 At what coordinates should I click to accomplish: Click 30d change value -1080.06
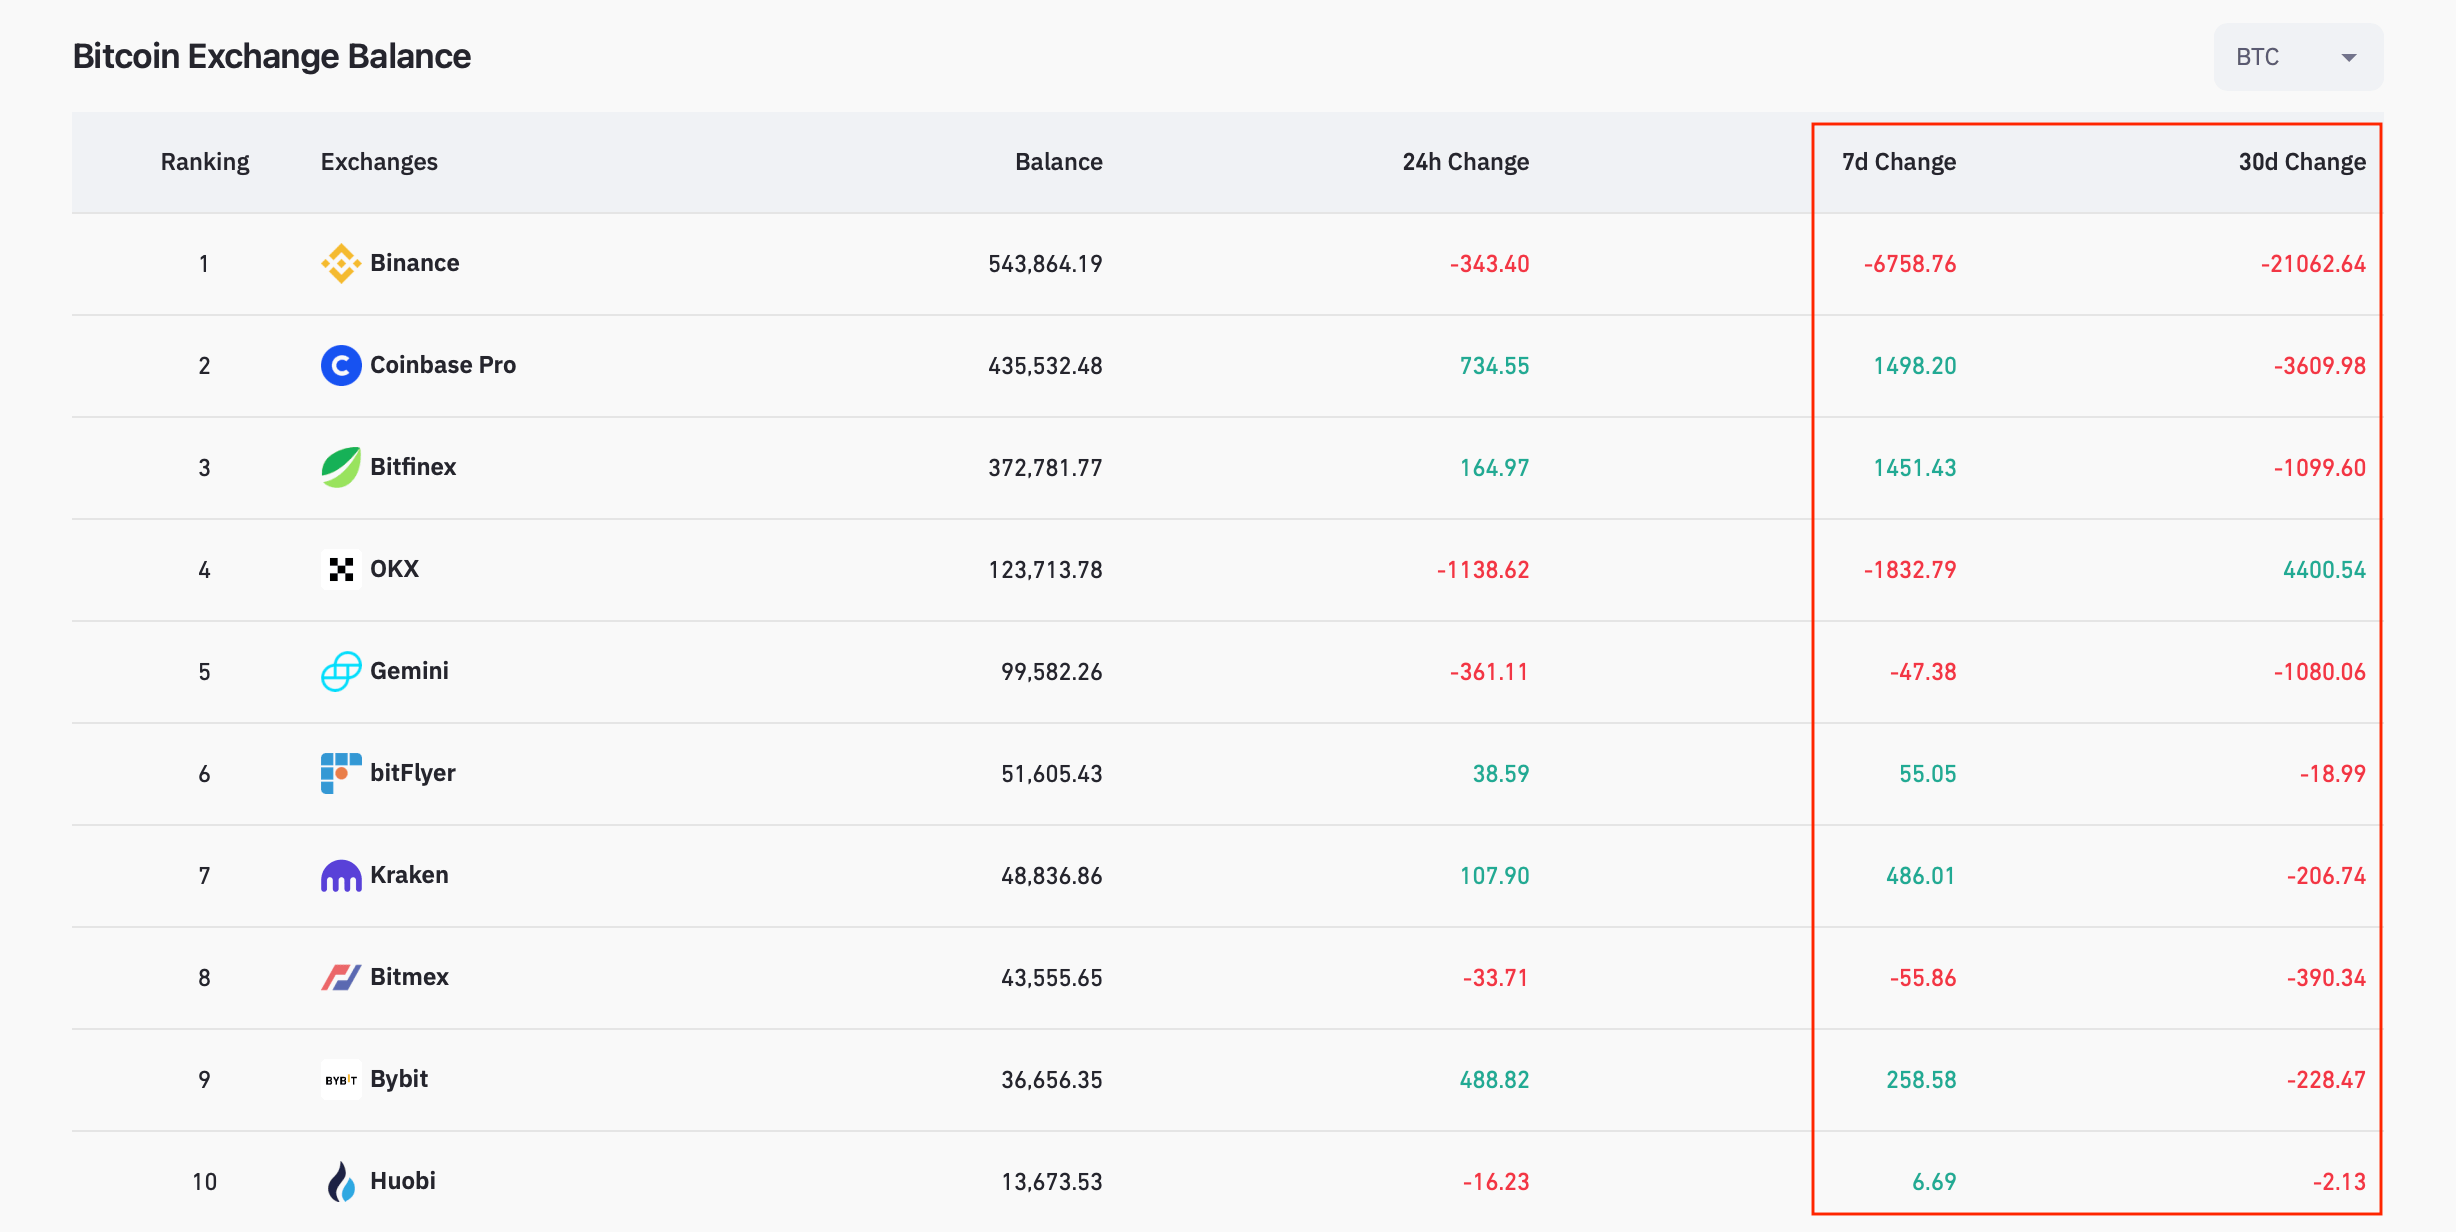point(2320,672)
